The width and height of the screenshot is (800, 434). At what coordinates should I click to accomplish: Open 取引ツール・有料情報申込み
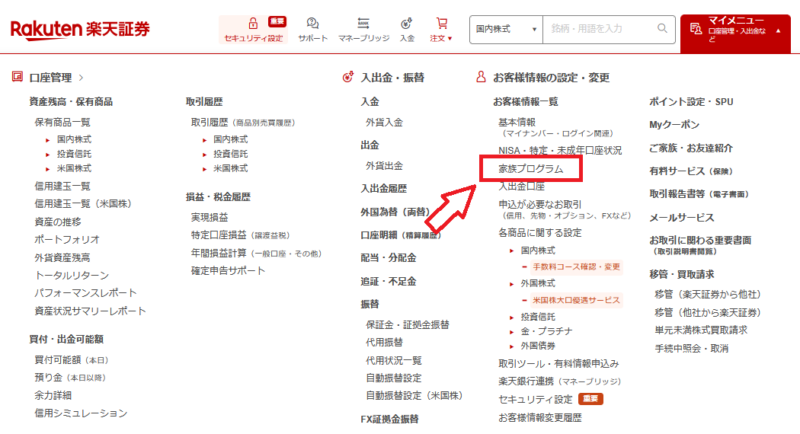pos(559,364)
